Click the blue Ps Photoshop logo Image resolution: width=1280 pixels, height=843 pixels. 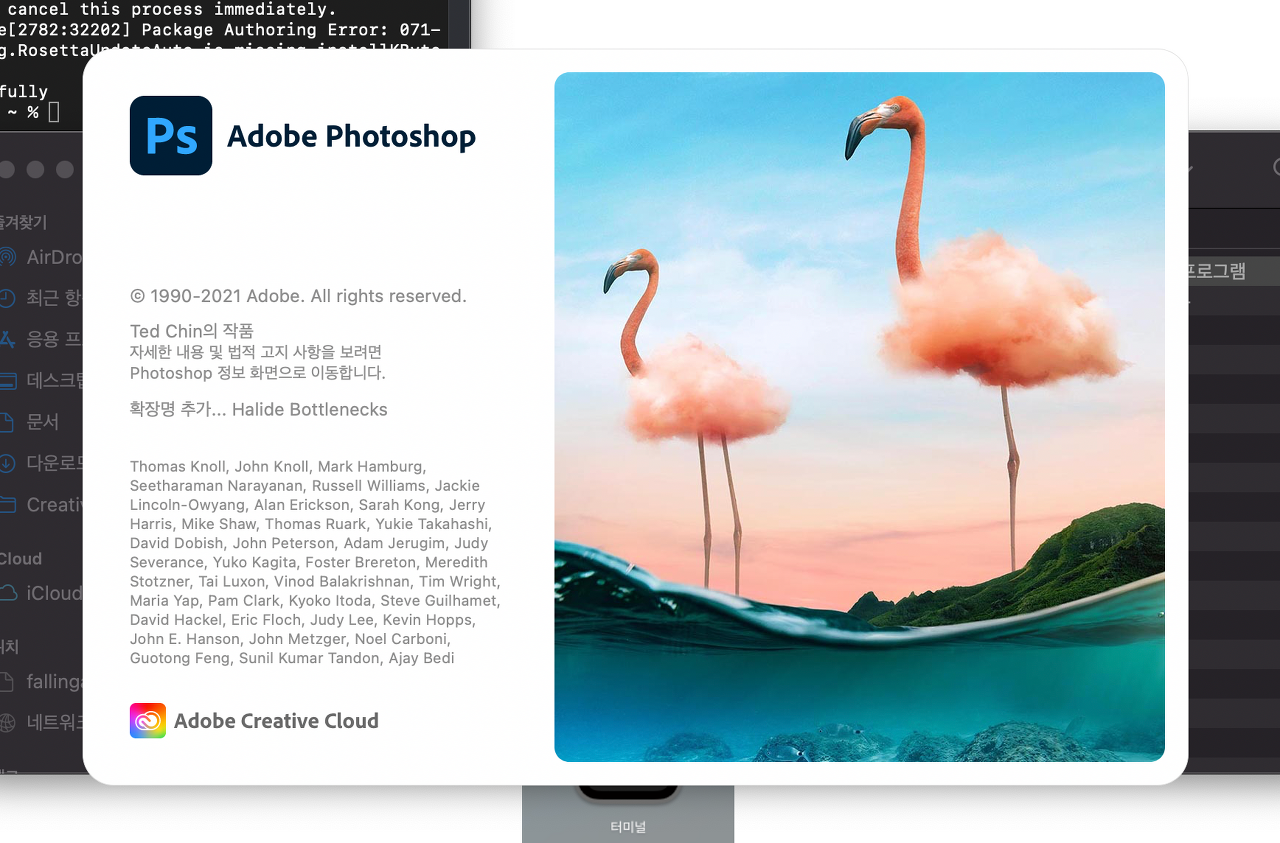click(171, 136)
